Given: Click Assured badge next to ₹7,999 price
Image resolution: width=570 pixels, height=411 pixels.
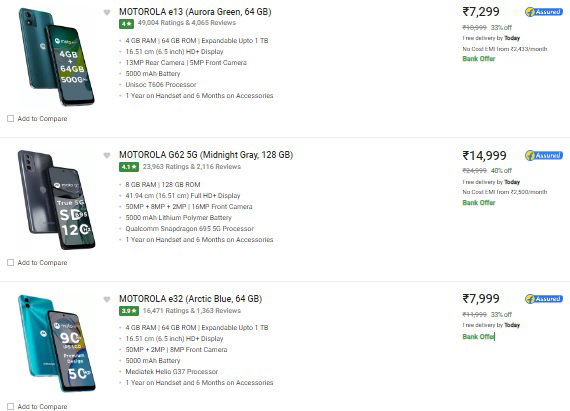Looking at the screenshot, I should (544, 299).
